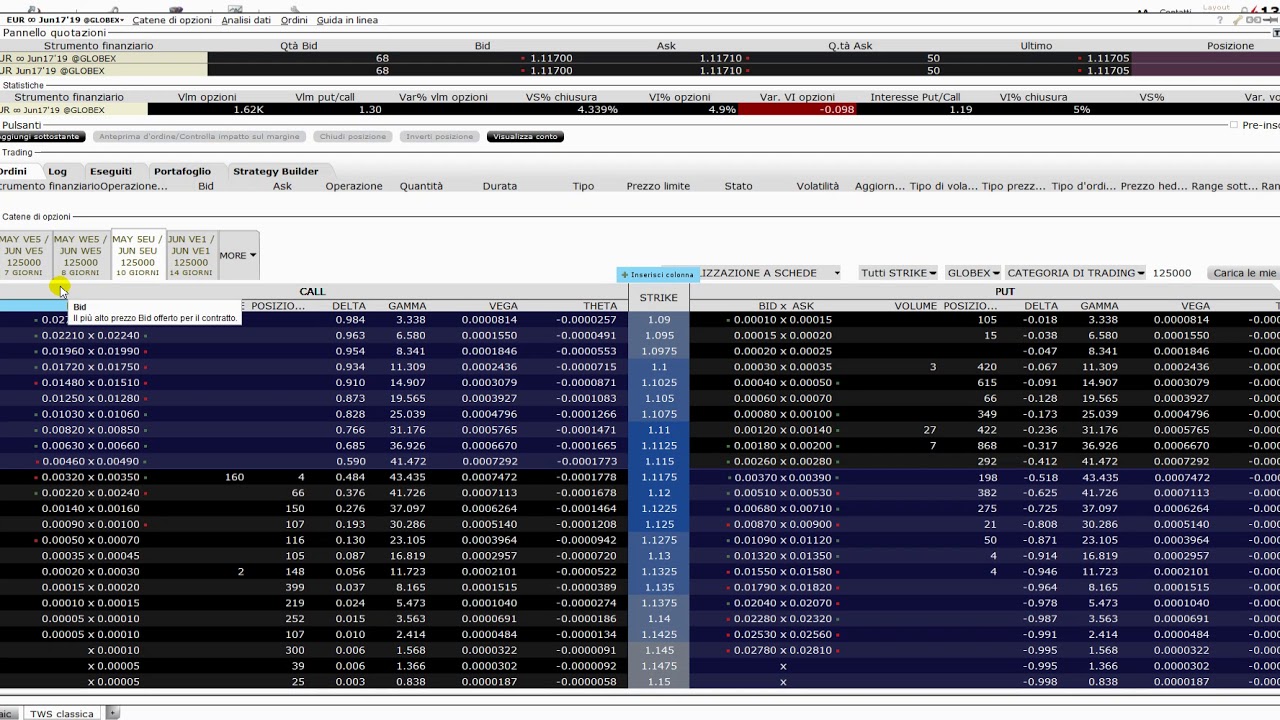Viewport: 1280px width, 720px height.
Task: Switch to the Strategy Builder tab
Action: click(x=276, y=171)
